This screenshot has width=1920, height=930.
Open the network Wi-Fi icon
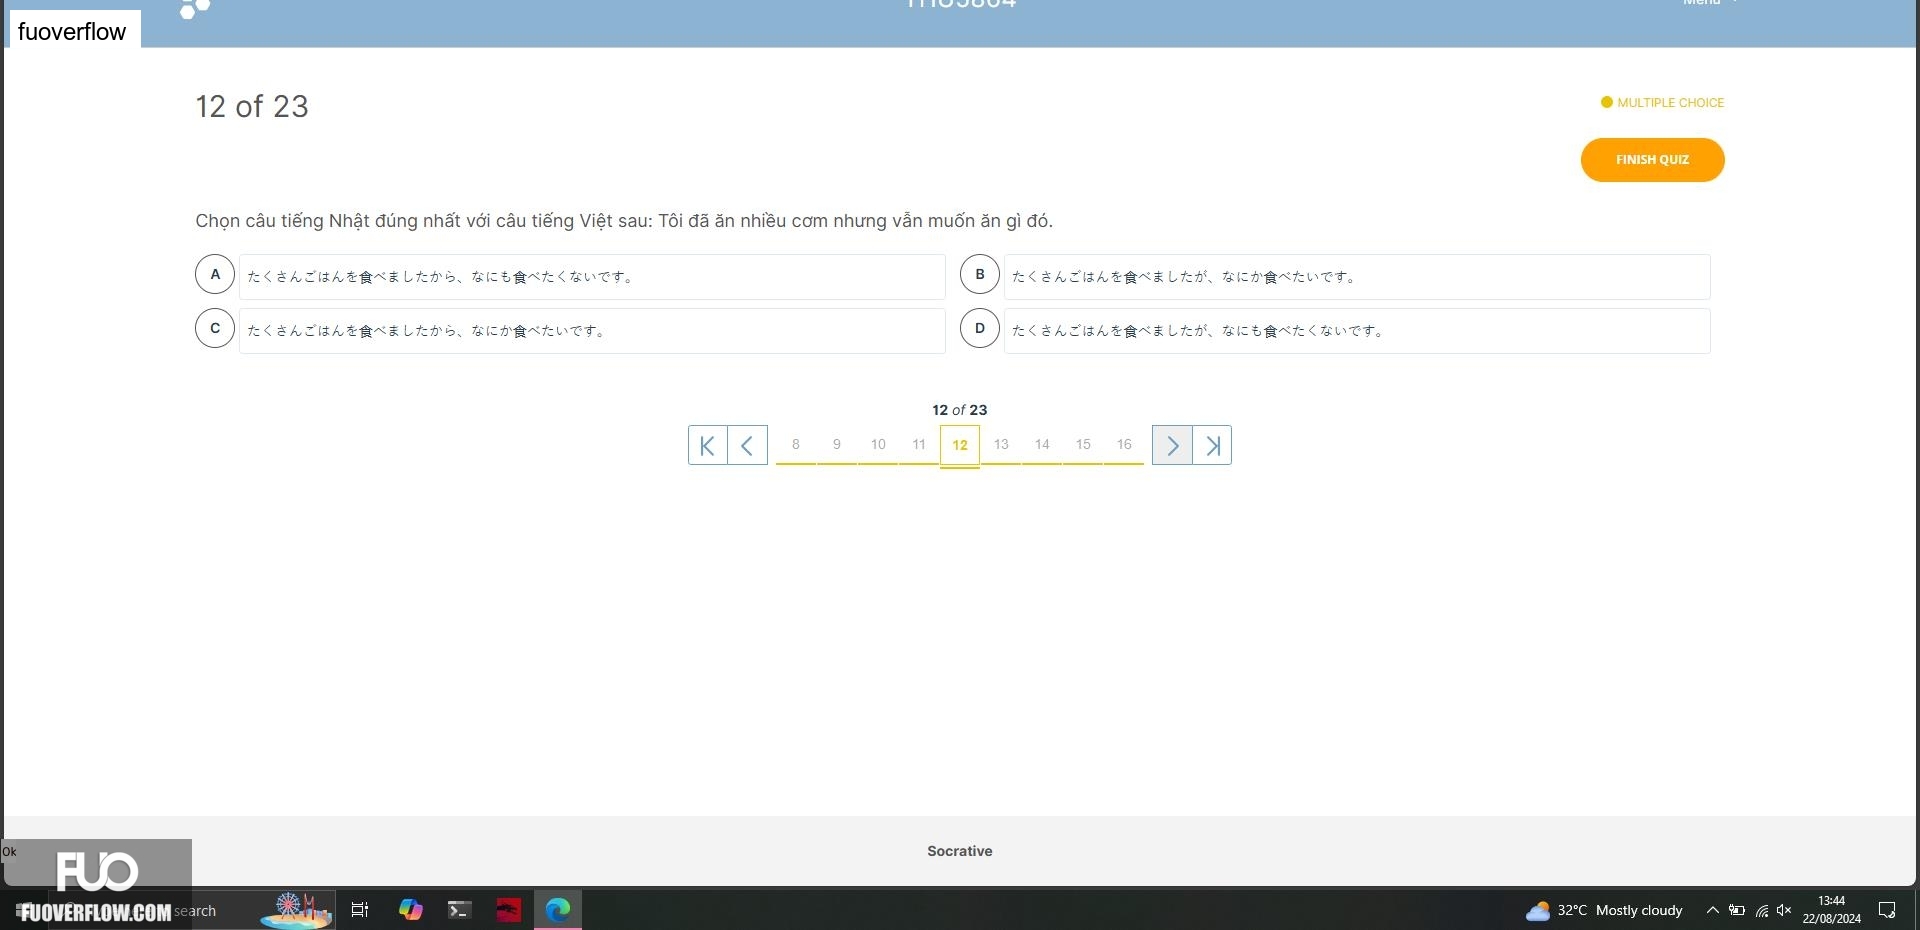(x=1762, y=910)
